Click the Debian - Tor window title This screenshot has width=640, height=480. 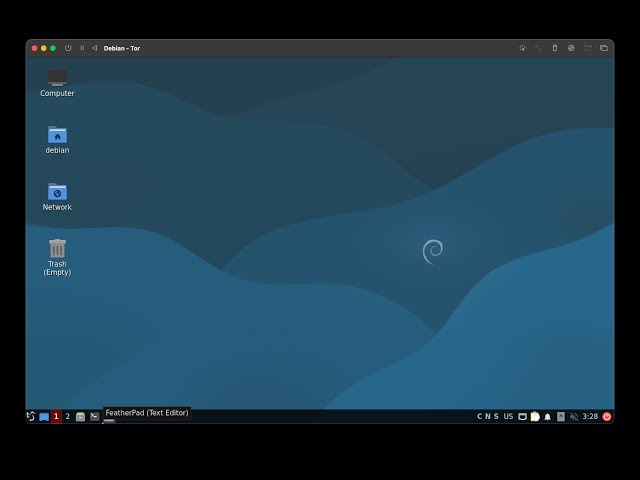tap(122, 48)
